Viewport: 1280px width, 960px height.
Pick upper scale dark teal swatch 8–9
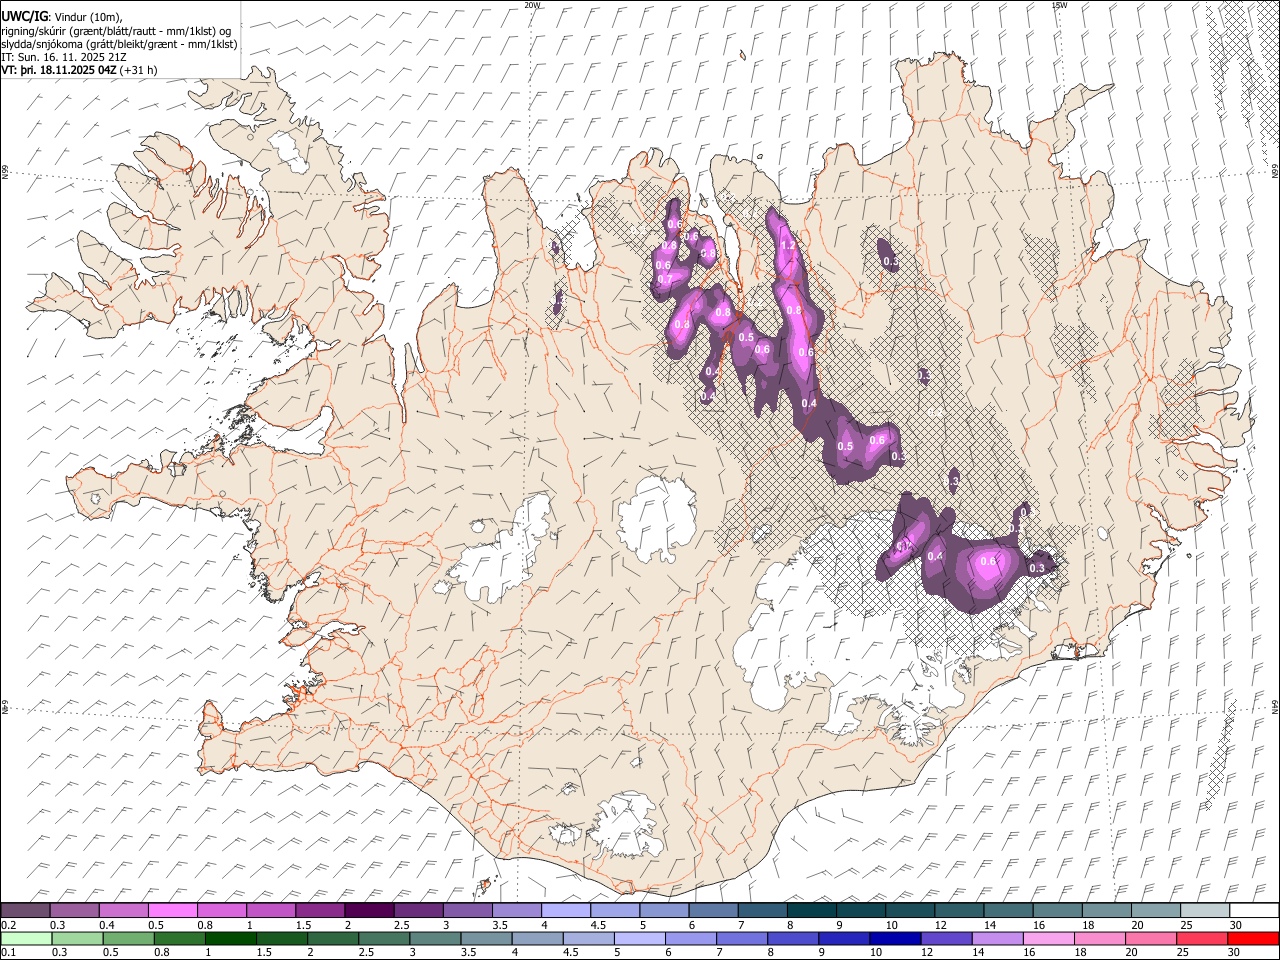811,910
